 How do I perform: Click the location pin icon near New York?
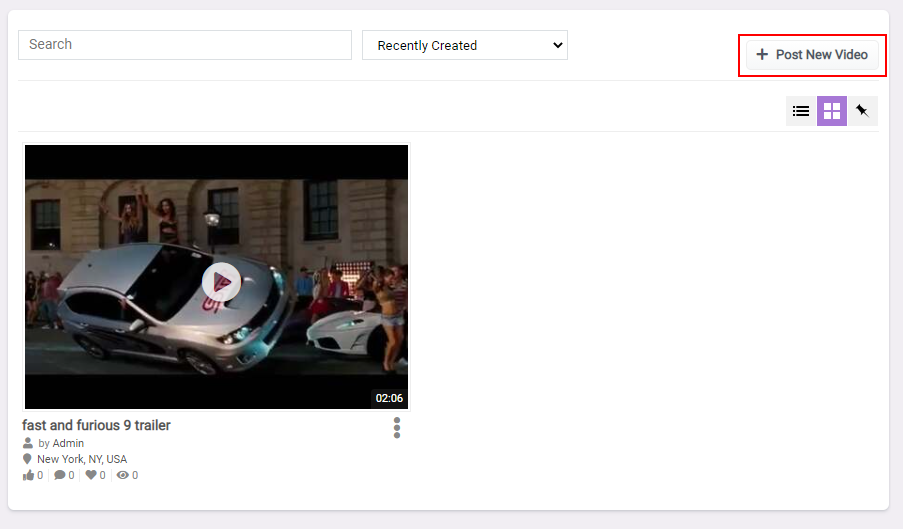pyautogui.click(x=27, y=459)
